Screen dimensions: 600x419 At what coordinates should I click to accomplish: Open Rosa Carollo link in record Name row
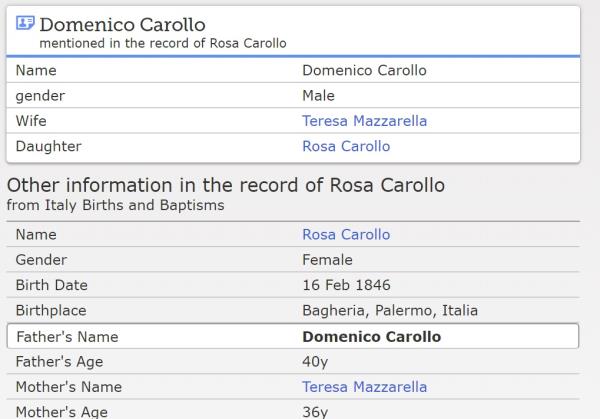(346, 235)
